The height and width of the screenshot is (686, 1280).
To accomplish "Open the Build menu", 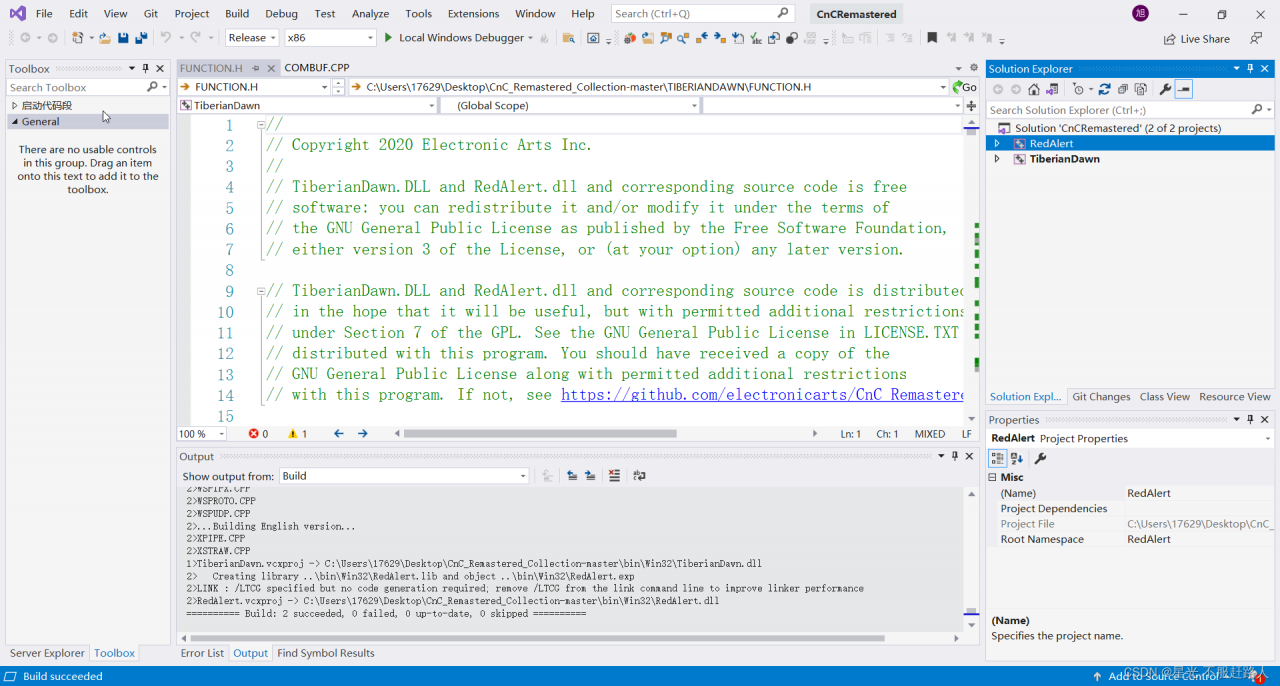I will pos(237,13).
